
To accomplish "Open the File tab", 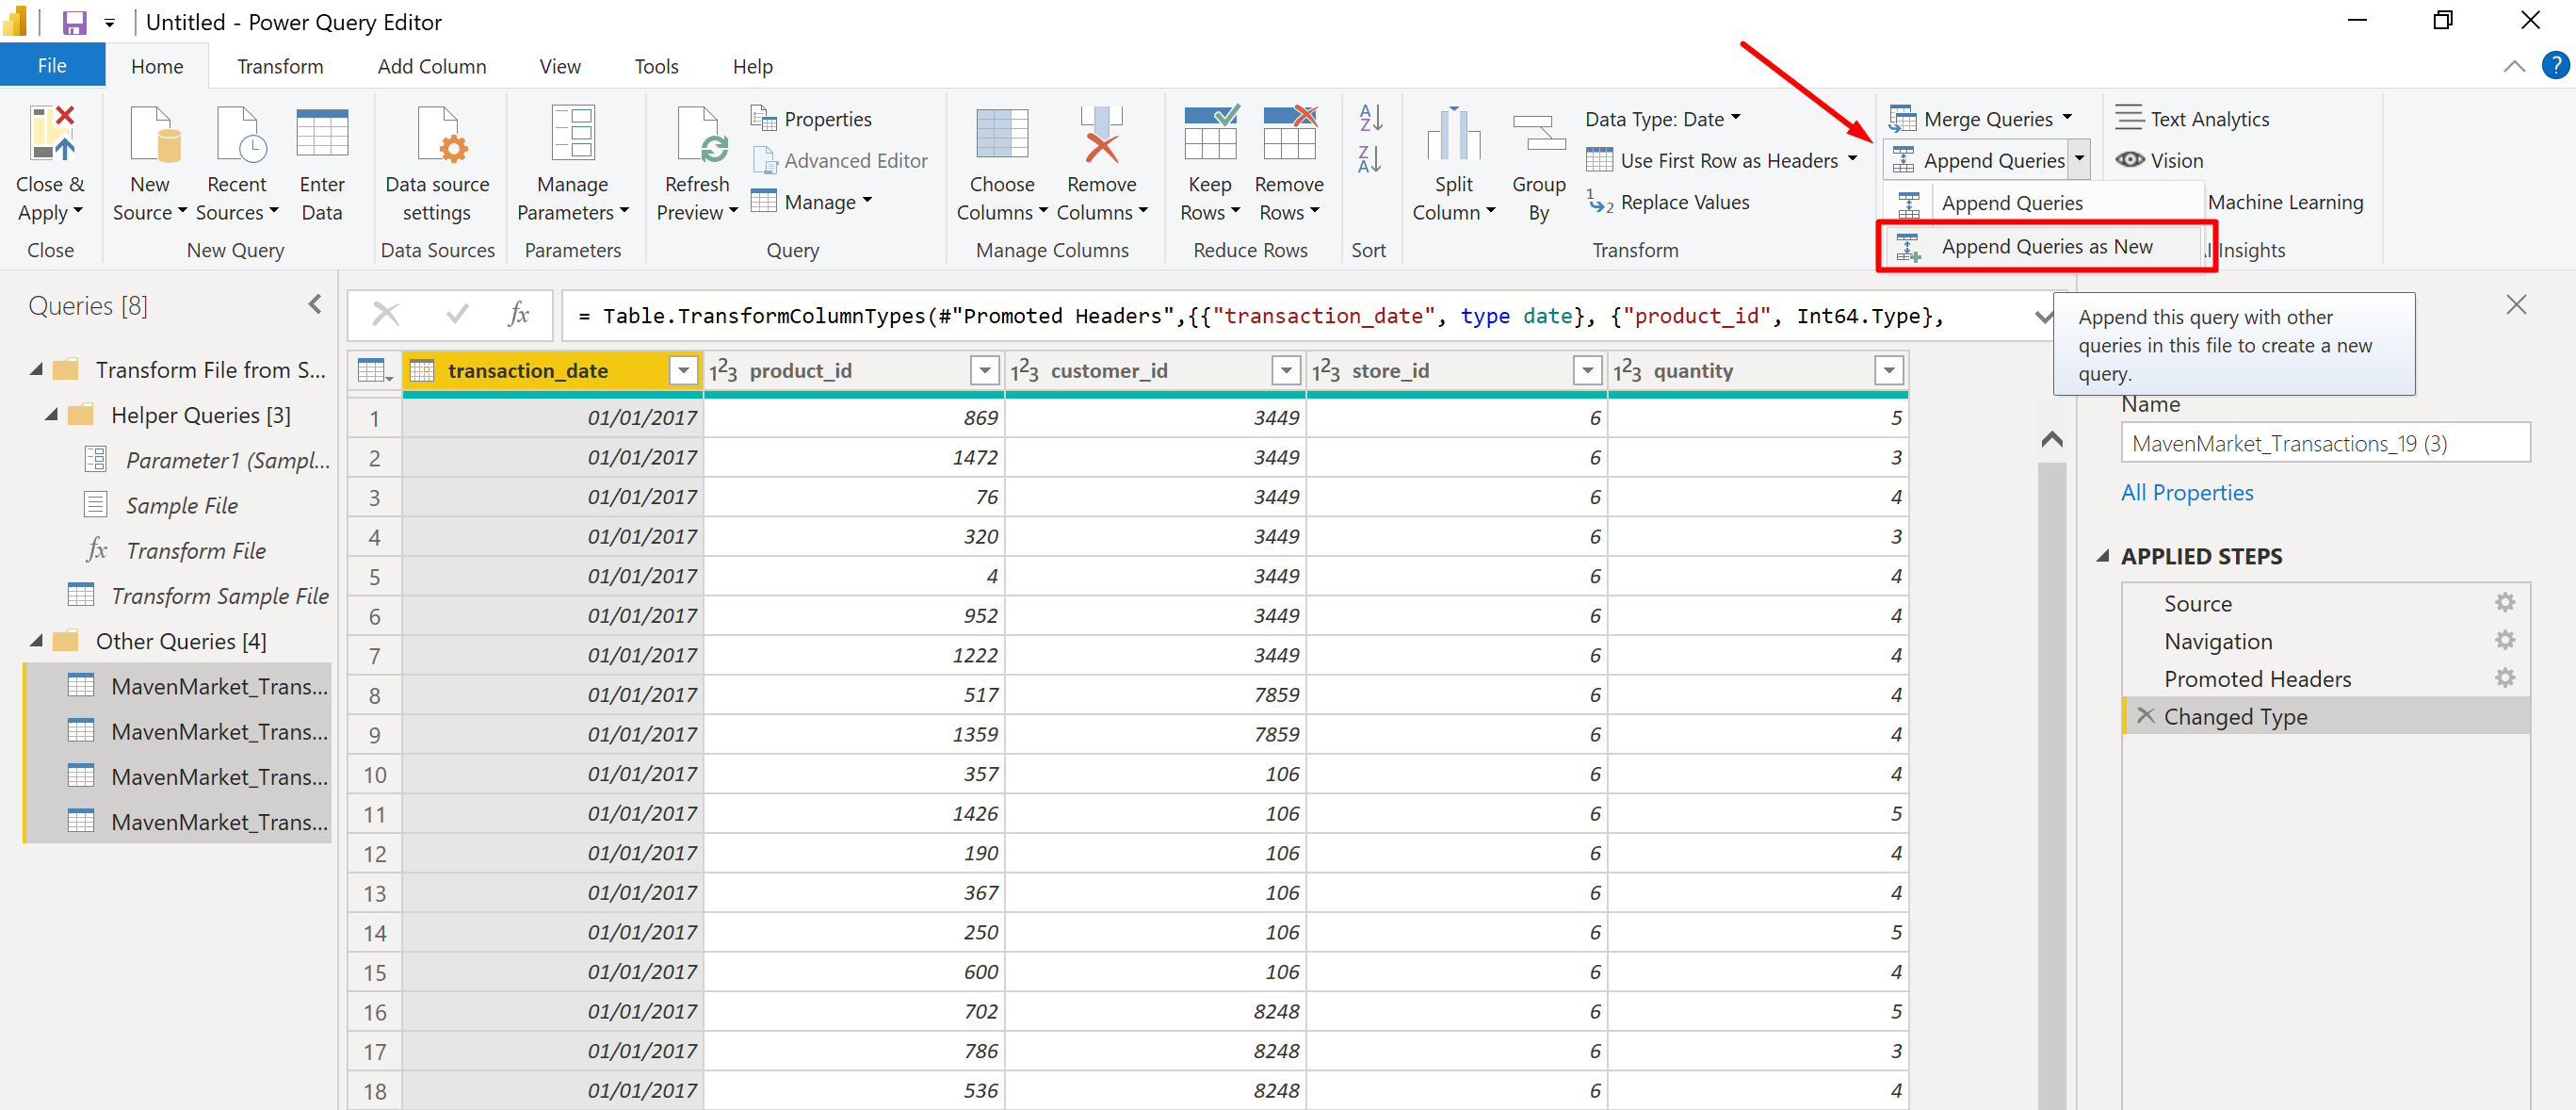I will click(52, 66).
